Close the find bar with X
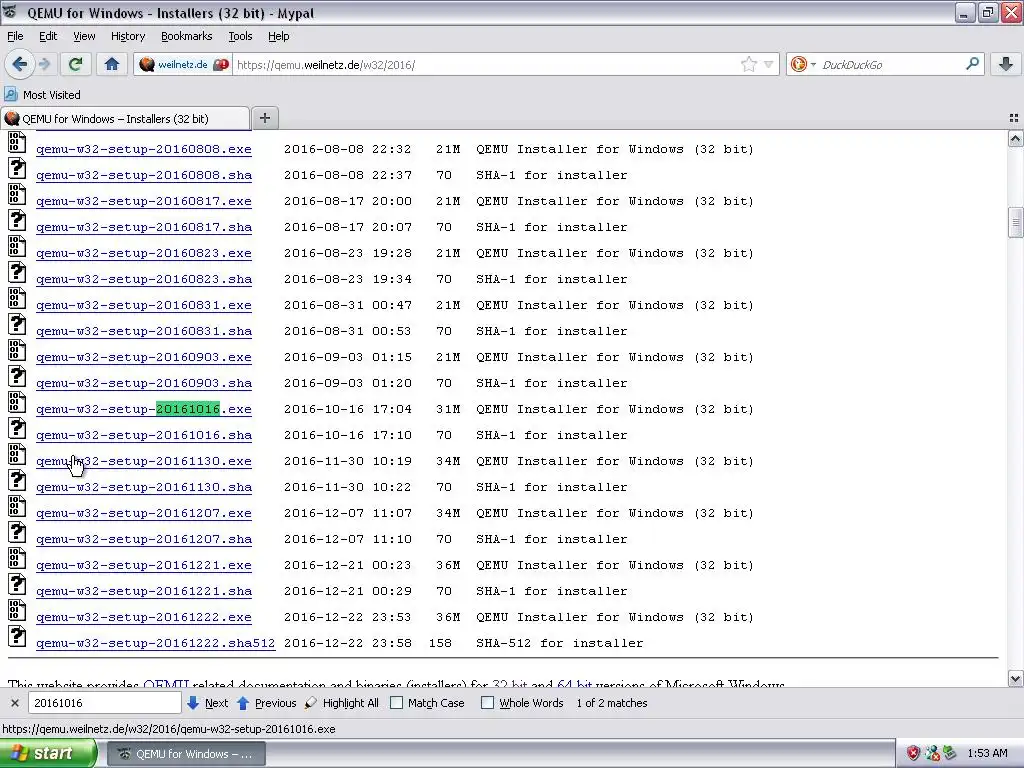Viewport: 1024px width, 768px height. click(x=14, y=703)
